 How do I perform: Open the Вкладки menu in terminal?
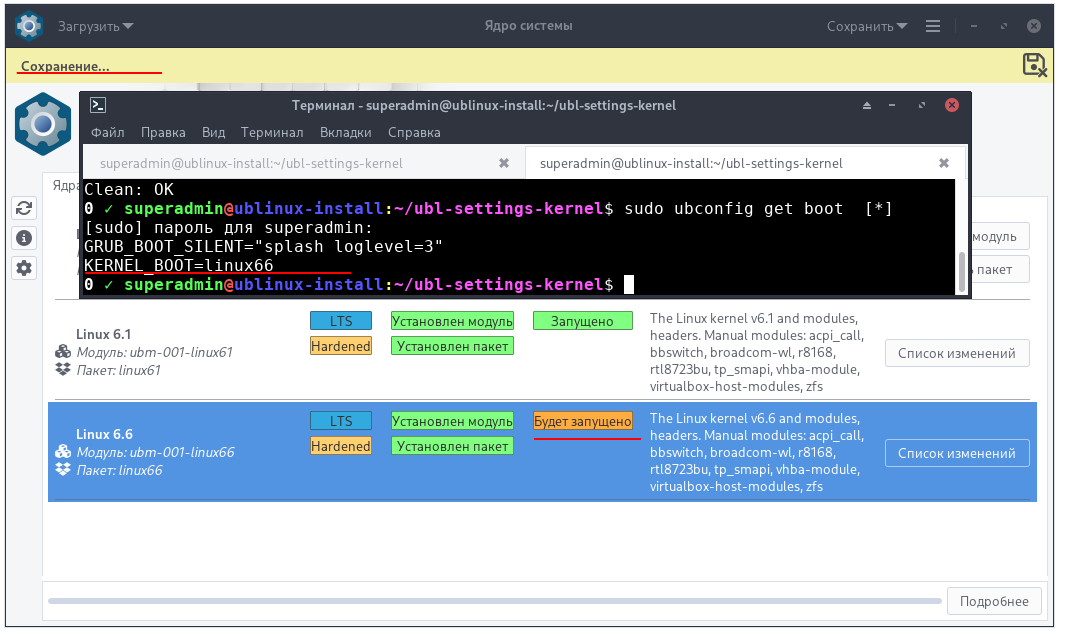345,132
